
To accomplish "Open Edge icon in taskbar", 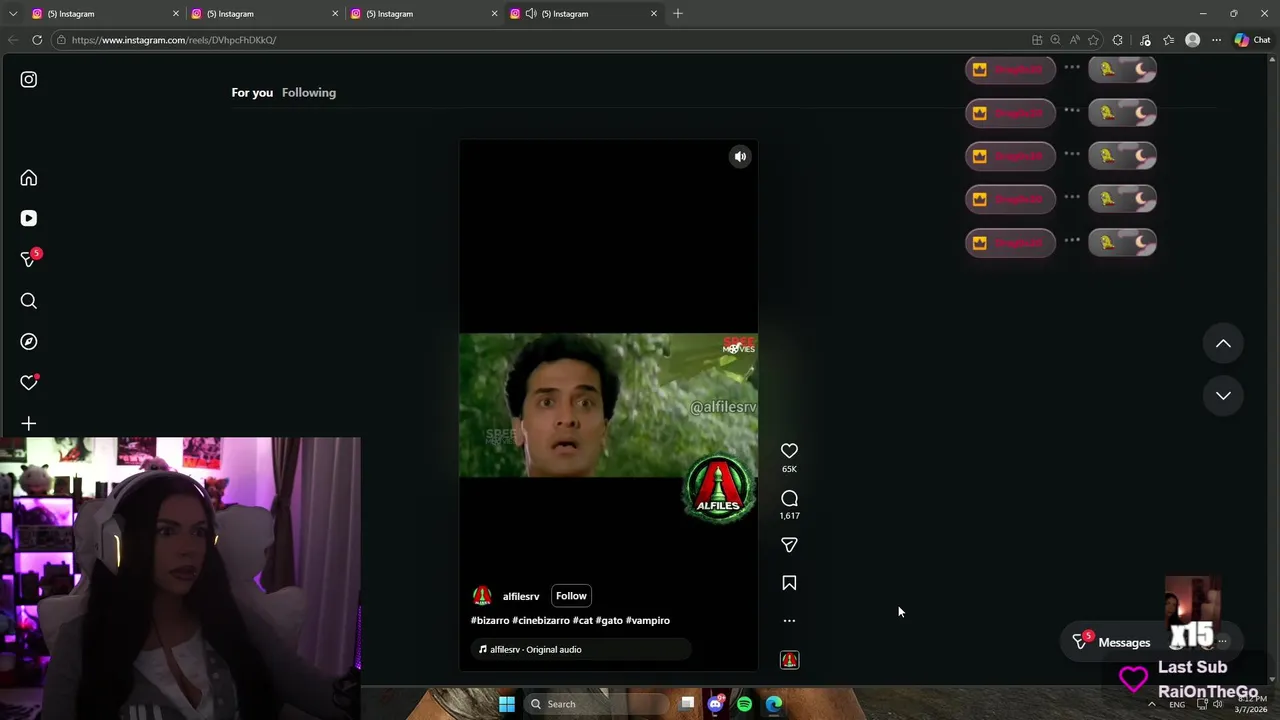I will [774, 704].
